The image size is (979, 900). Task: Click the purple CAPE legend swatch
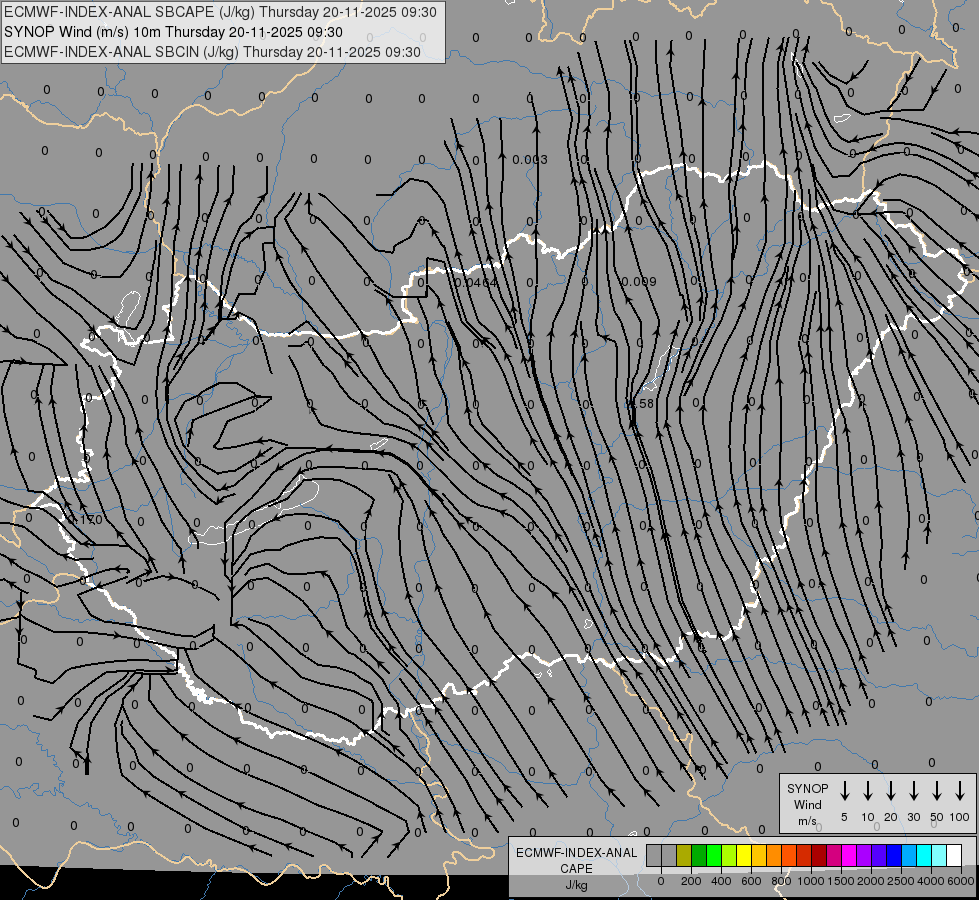[x=865, y=855]
